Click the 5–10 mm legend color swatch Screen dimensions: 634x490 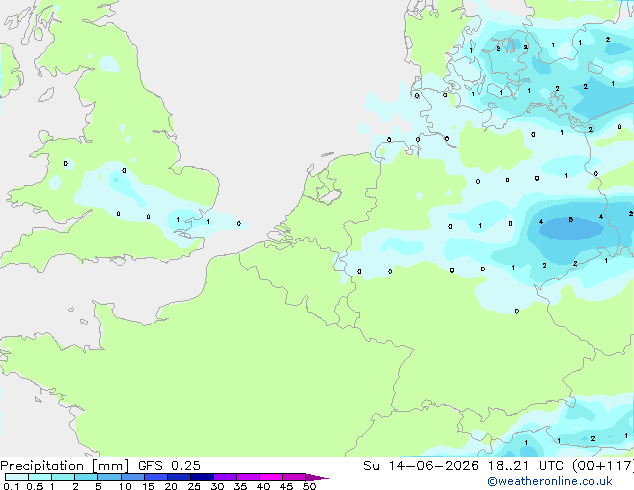pyautogui.click(x=109, y=477)
